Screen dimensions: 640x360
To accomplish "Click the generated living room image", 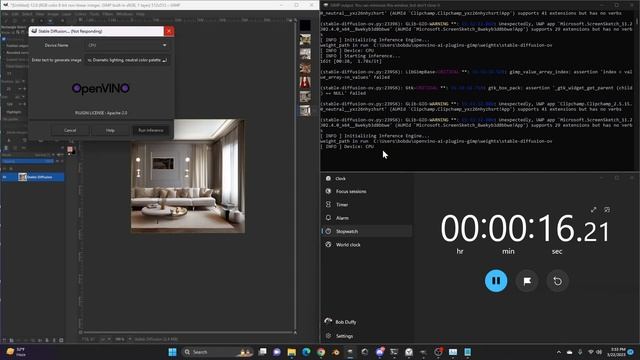I will (x=188, y=176).
